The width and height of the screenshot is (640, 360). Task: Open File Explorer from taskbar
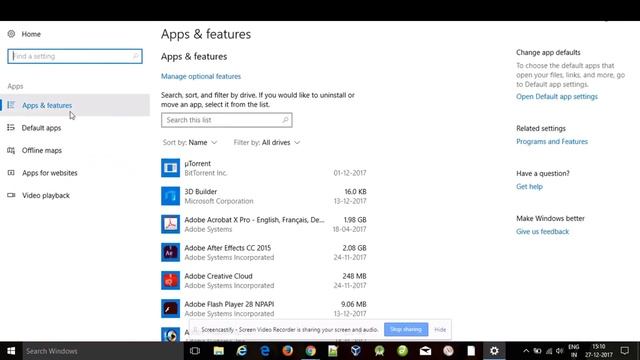click(x=218, y=351)
